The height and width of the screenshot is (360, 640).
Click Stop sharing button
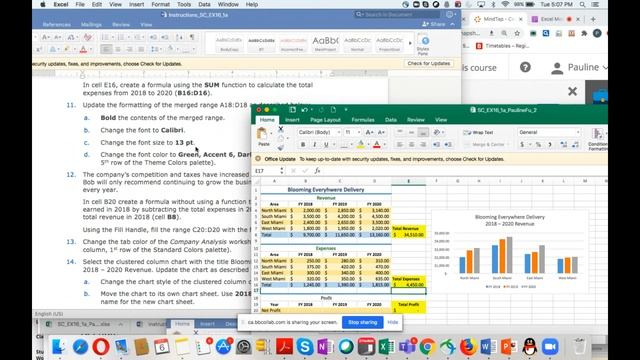tap(362, 322)
